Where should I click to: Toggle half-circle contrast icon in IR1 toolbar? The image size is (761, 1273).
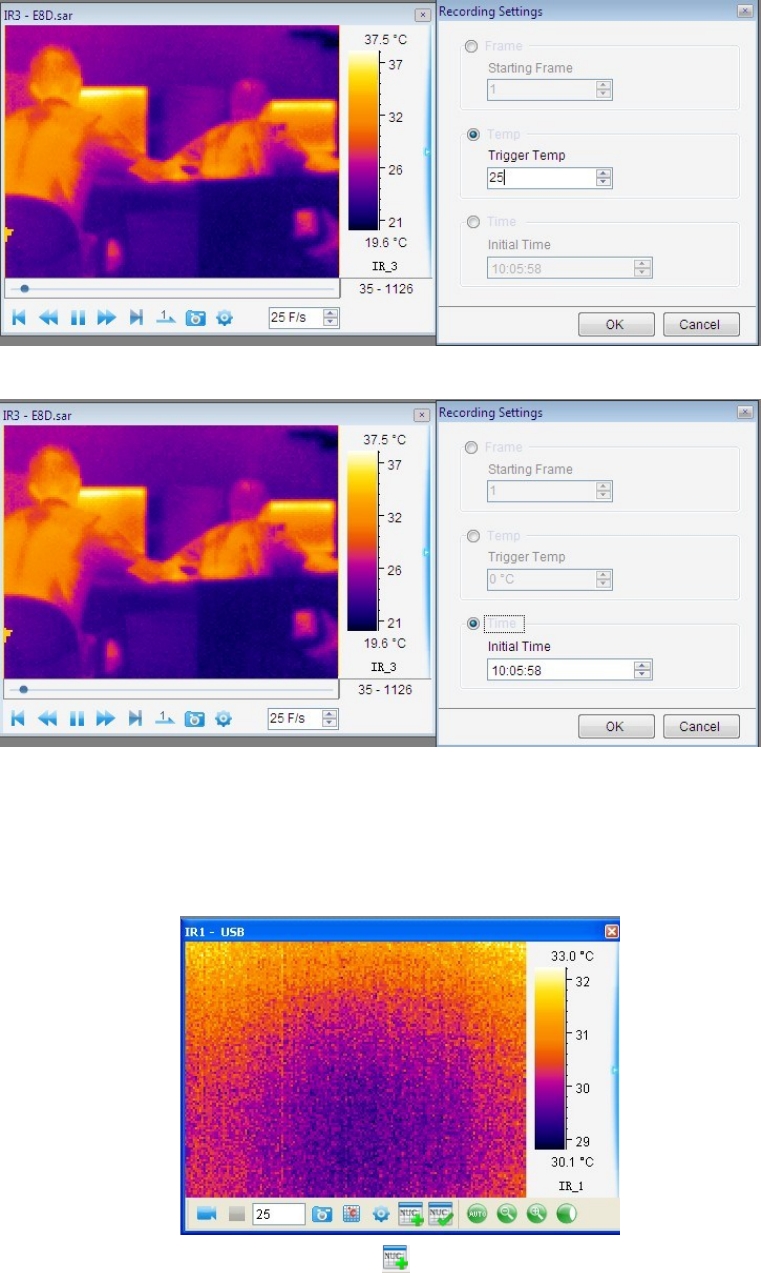[566, 1214]
